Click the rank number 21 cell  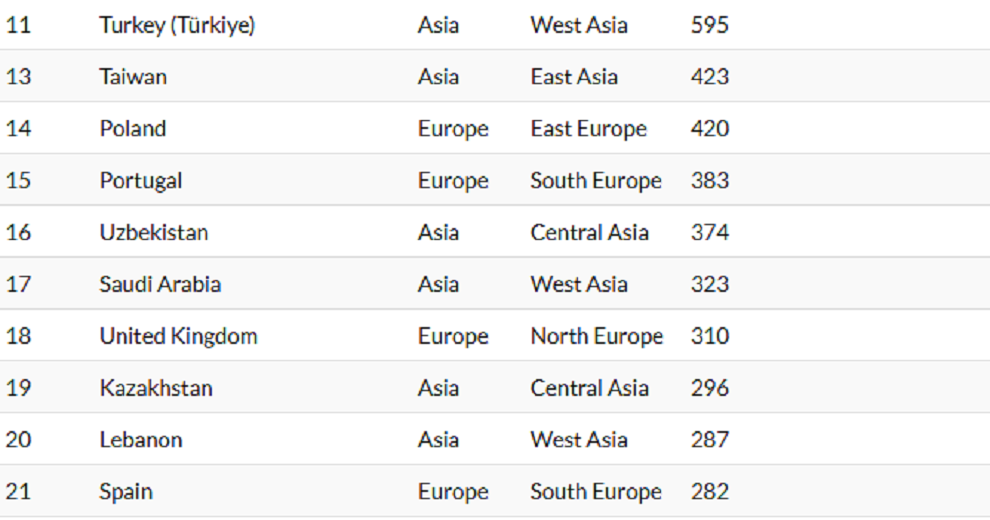18,493
